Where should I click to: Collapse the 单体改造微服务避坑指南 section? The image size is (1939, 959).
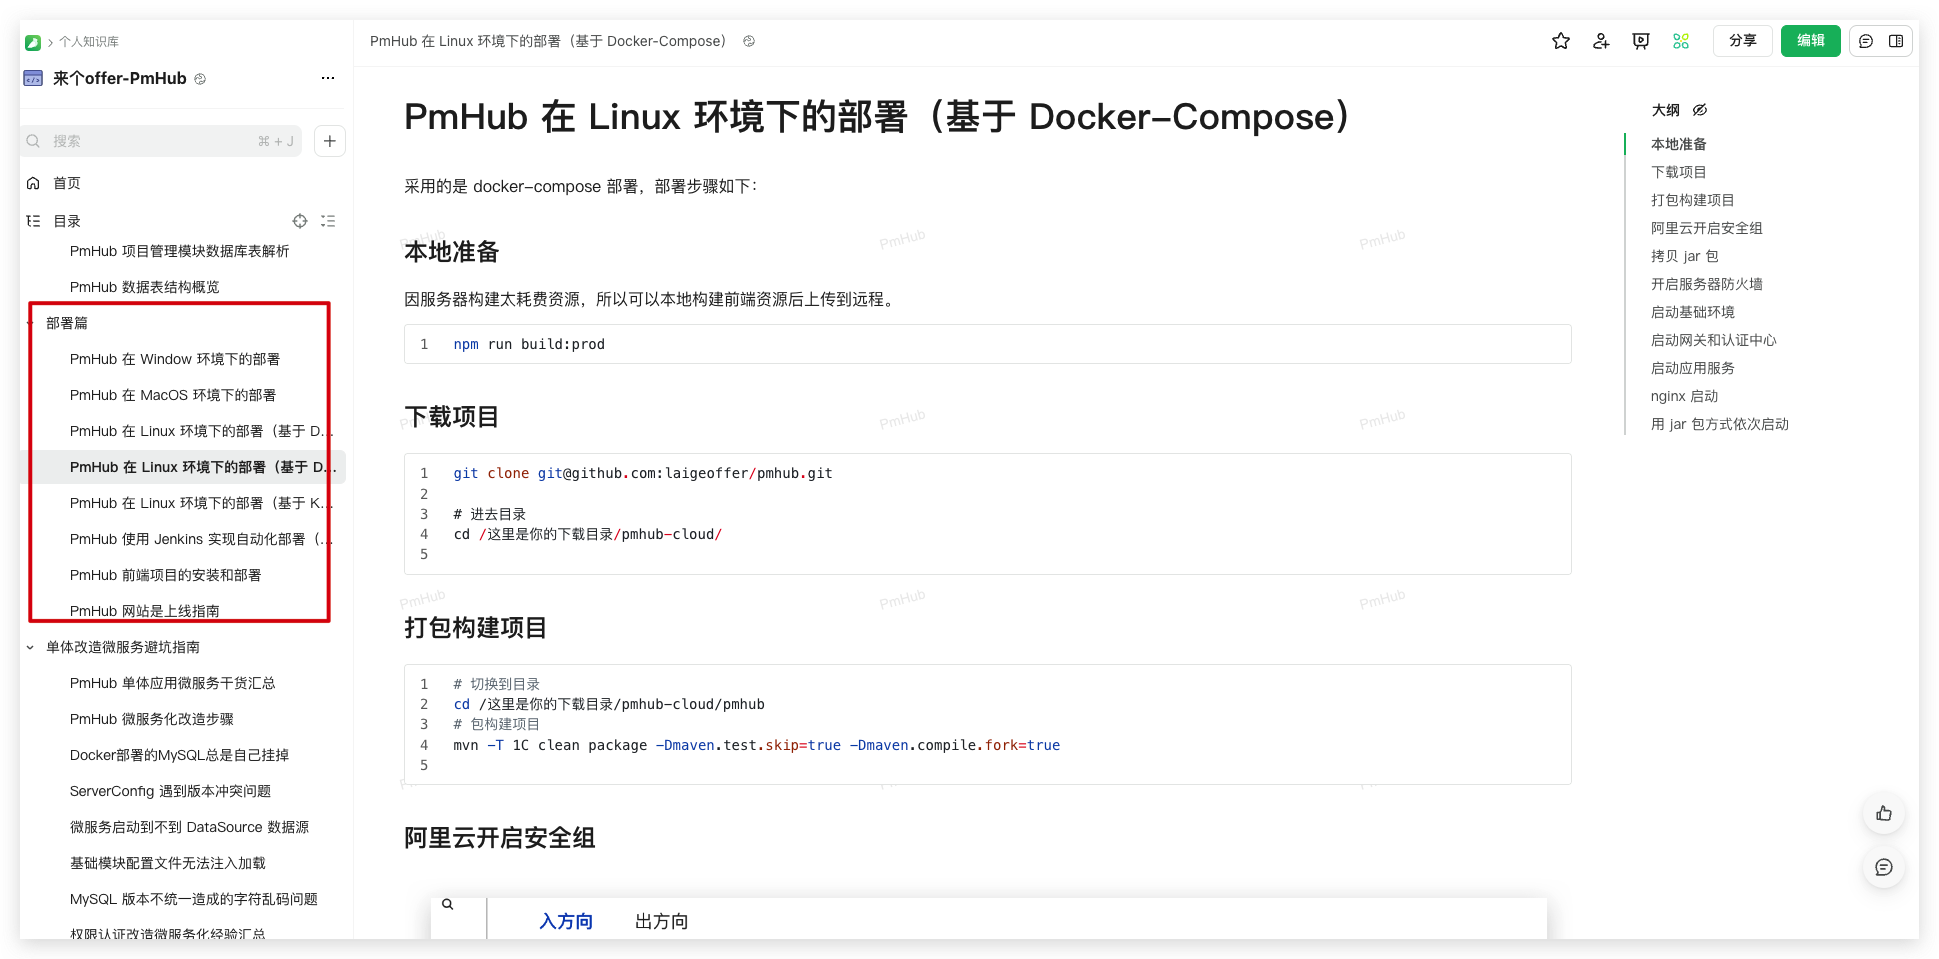[x=30, y=647]
